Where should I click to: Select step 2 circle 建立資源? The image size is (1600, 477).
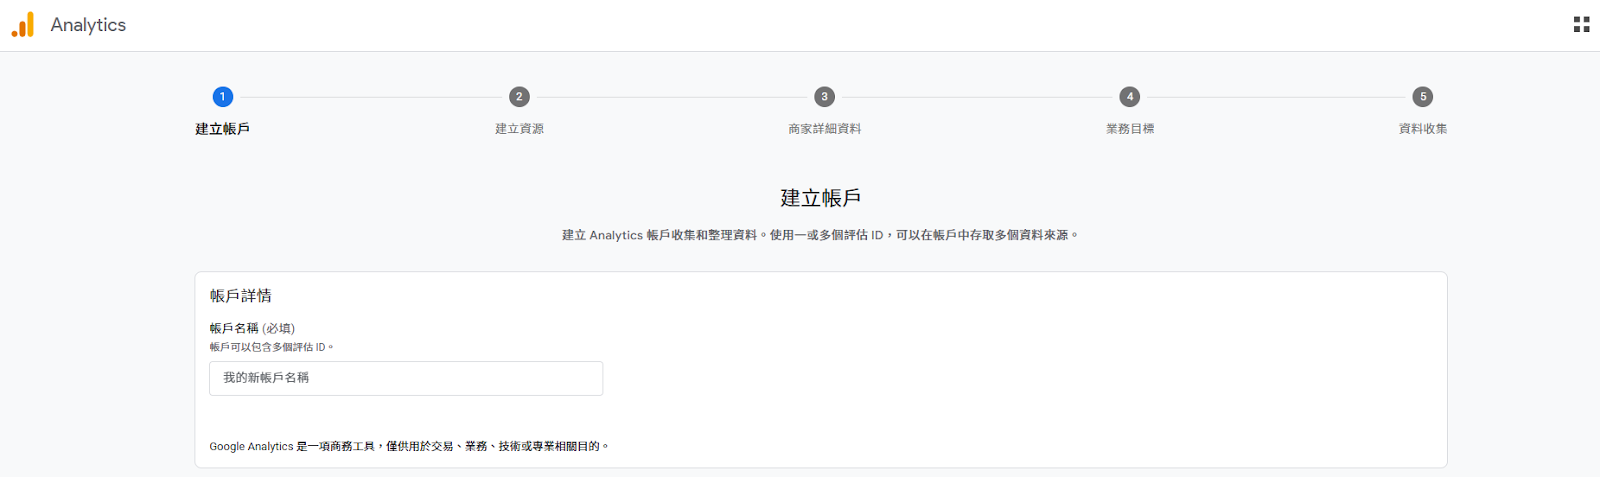519,97
